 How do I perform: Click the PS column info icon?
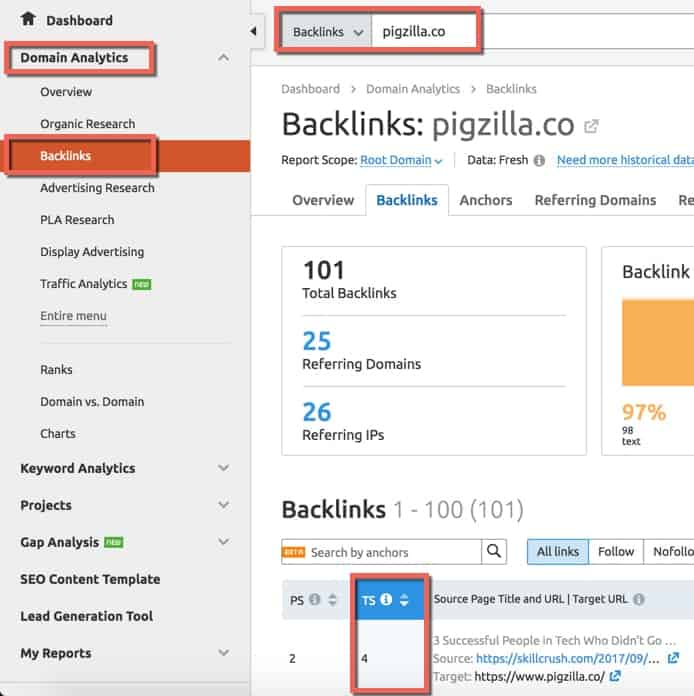point(314,600)
